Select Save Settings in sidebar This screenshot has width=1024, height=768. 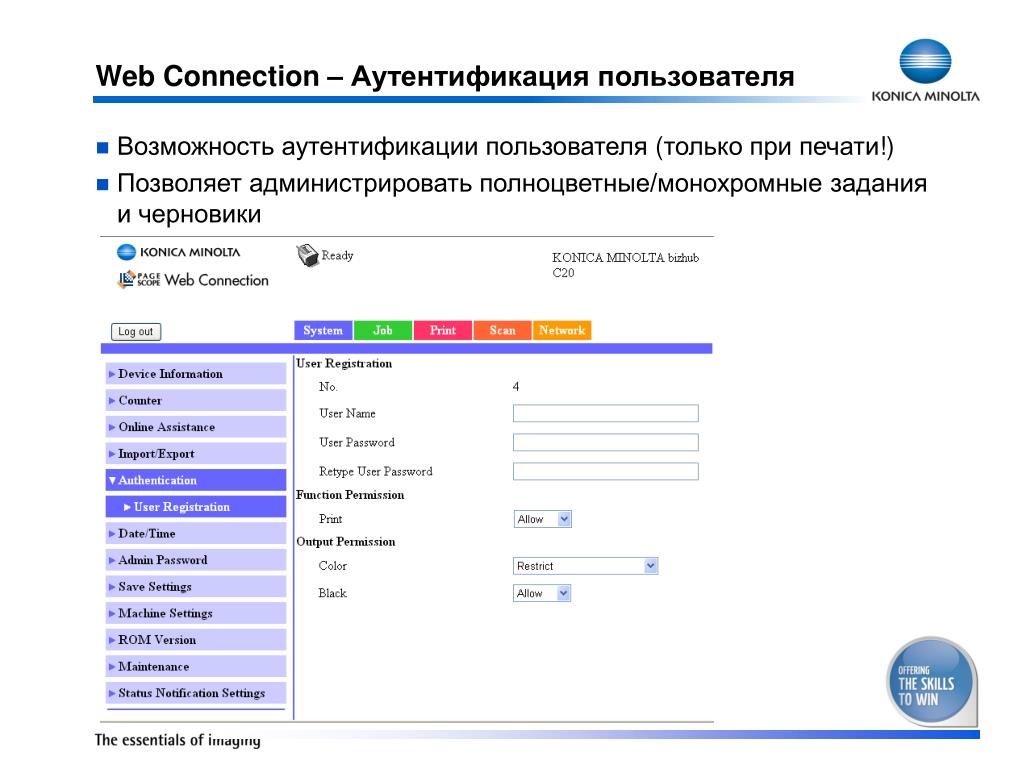(x=196, y=586)
